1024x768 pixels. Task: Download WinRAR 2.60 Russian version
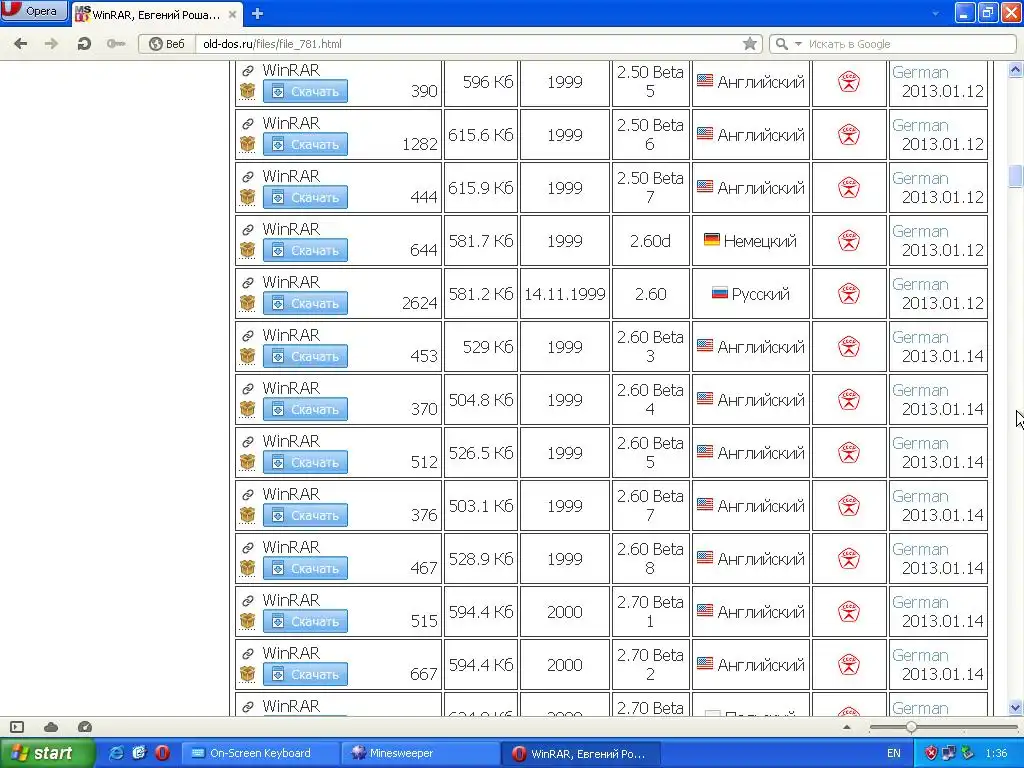click(305, 303)
